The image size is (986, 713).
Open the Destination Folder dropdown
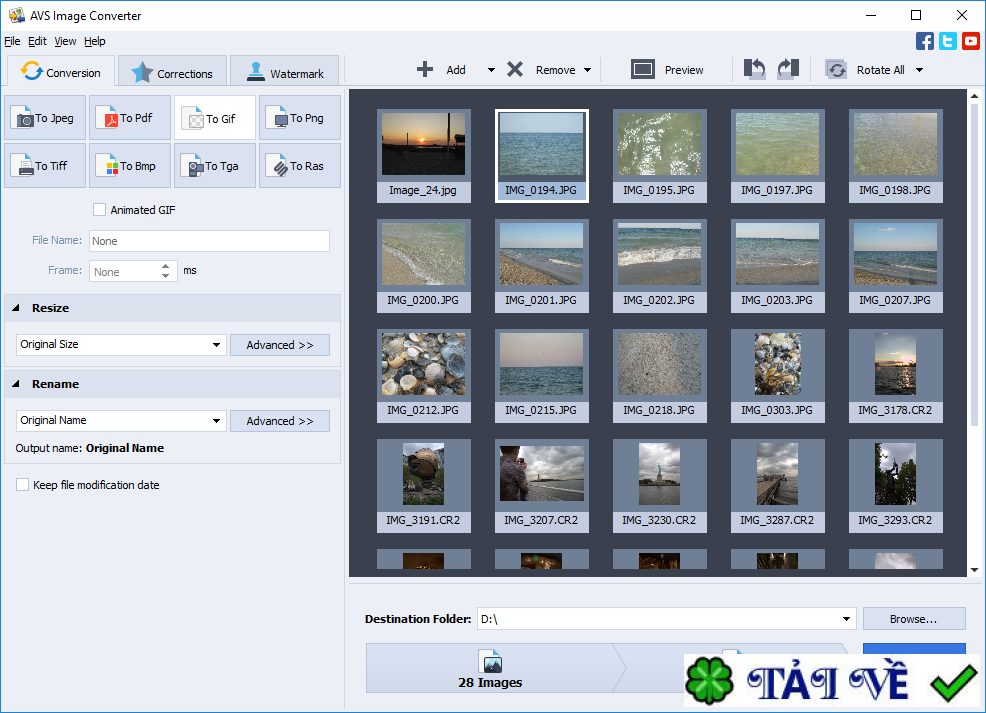(845, 618)
